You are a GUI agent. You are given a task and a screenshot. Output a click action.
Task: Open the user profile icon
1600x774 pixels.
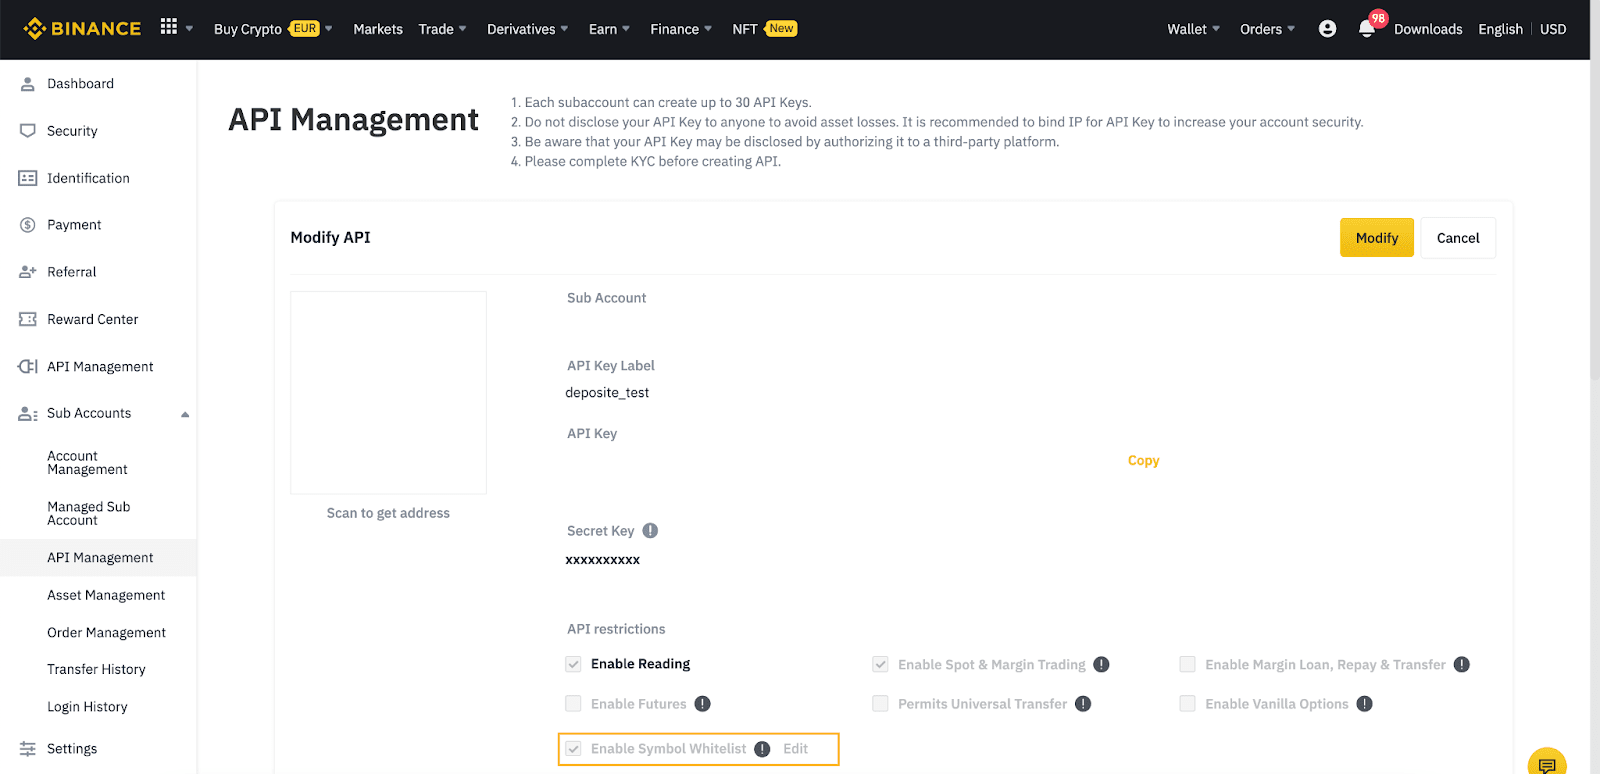point(1327,29)
